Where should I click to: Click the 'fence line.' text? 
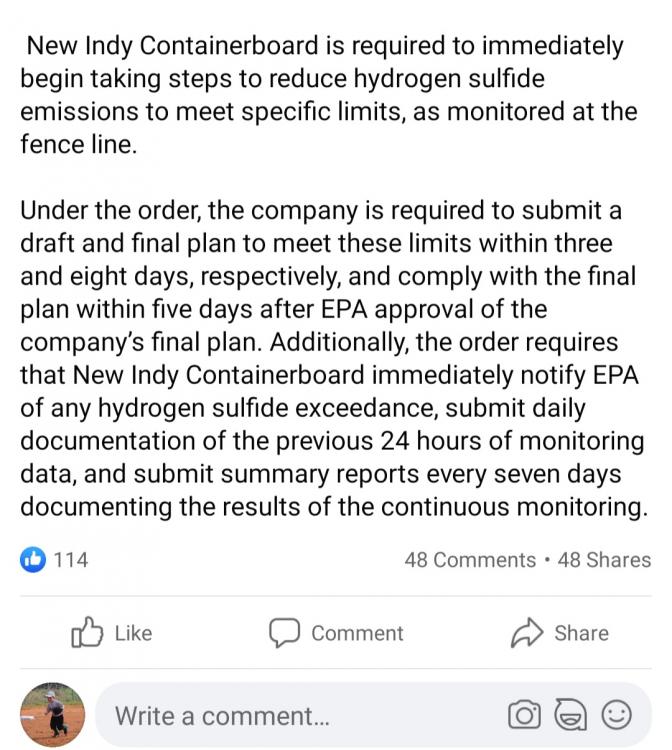(77, 144)
